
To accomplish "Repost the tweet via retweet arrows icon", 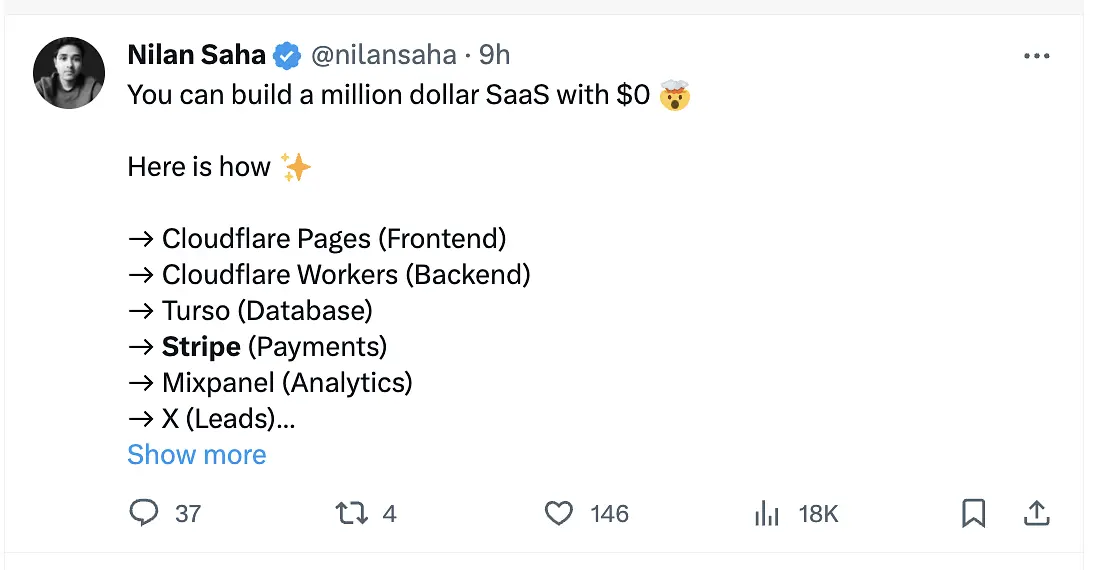I will [352, 513].
